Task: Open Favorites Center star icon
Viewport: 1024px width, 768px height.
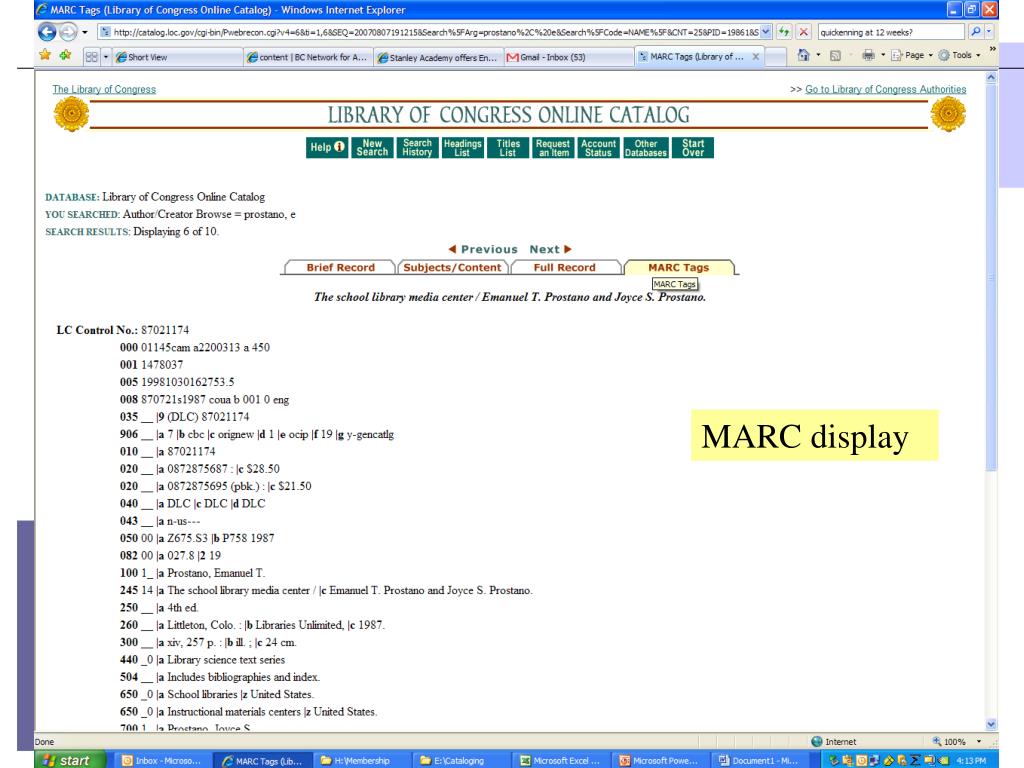Action: (x=45, y=55)
